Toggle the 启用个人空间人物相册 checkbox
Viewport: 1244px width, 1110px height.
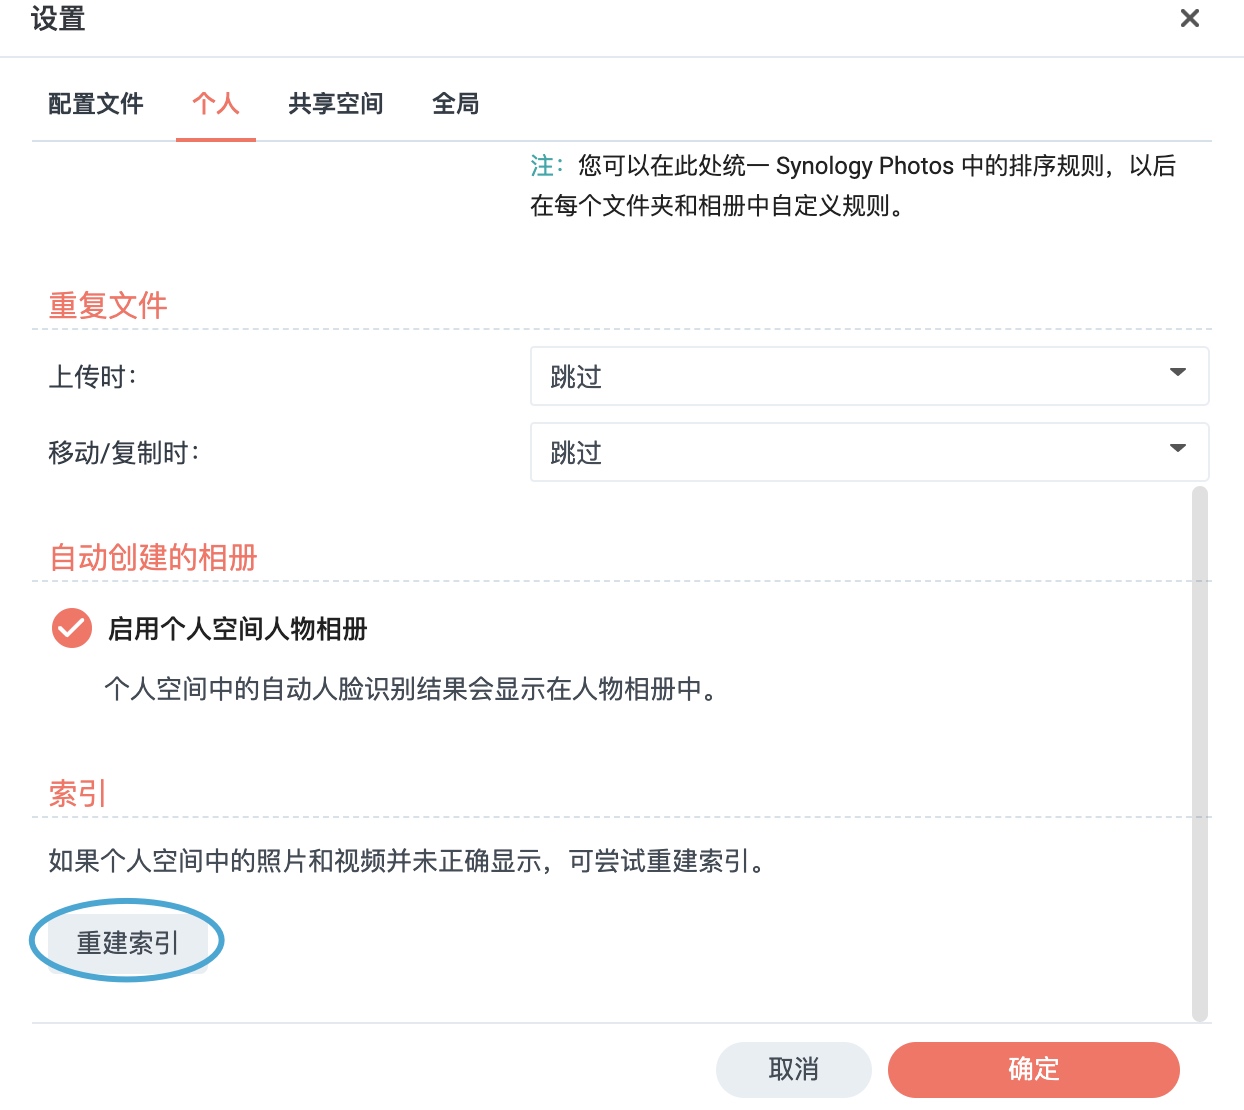[x=72, y=628]
